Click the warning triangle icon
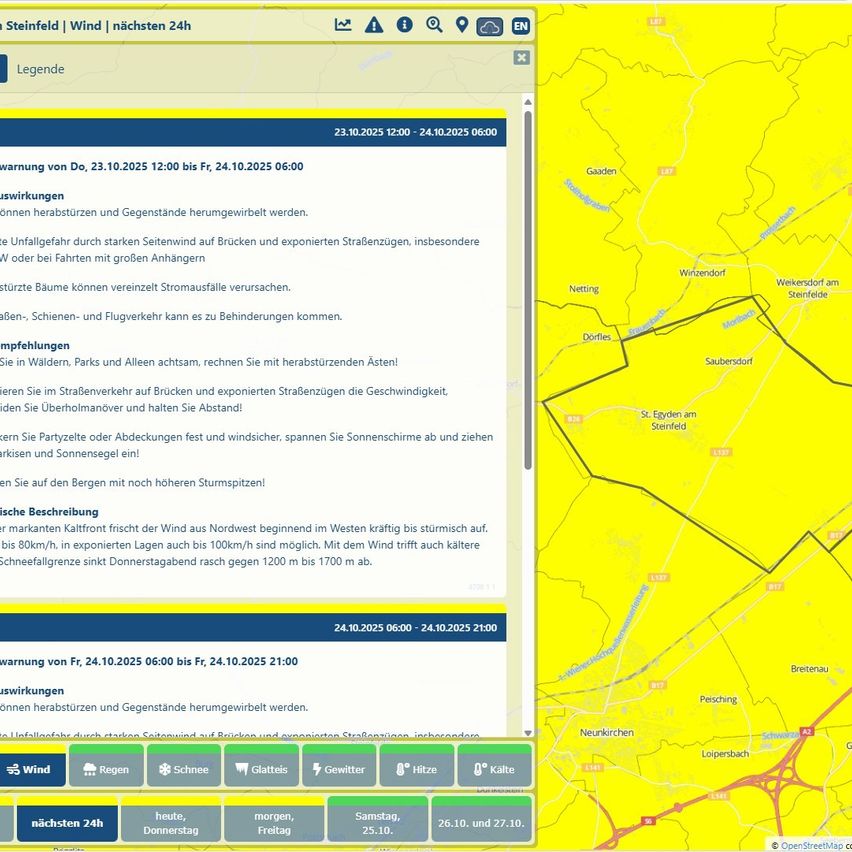The width and height of the screenshot is (852, 852). tap(374, 25)
